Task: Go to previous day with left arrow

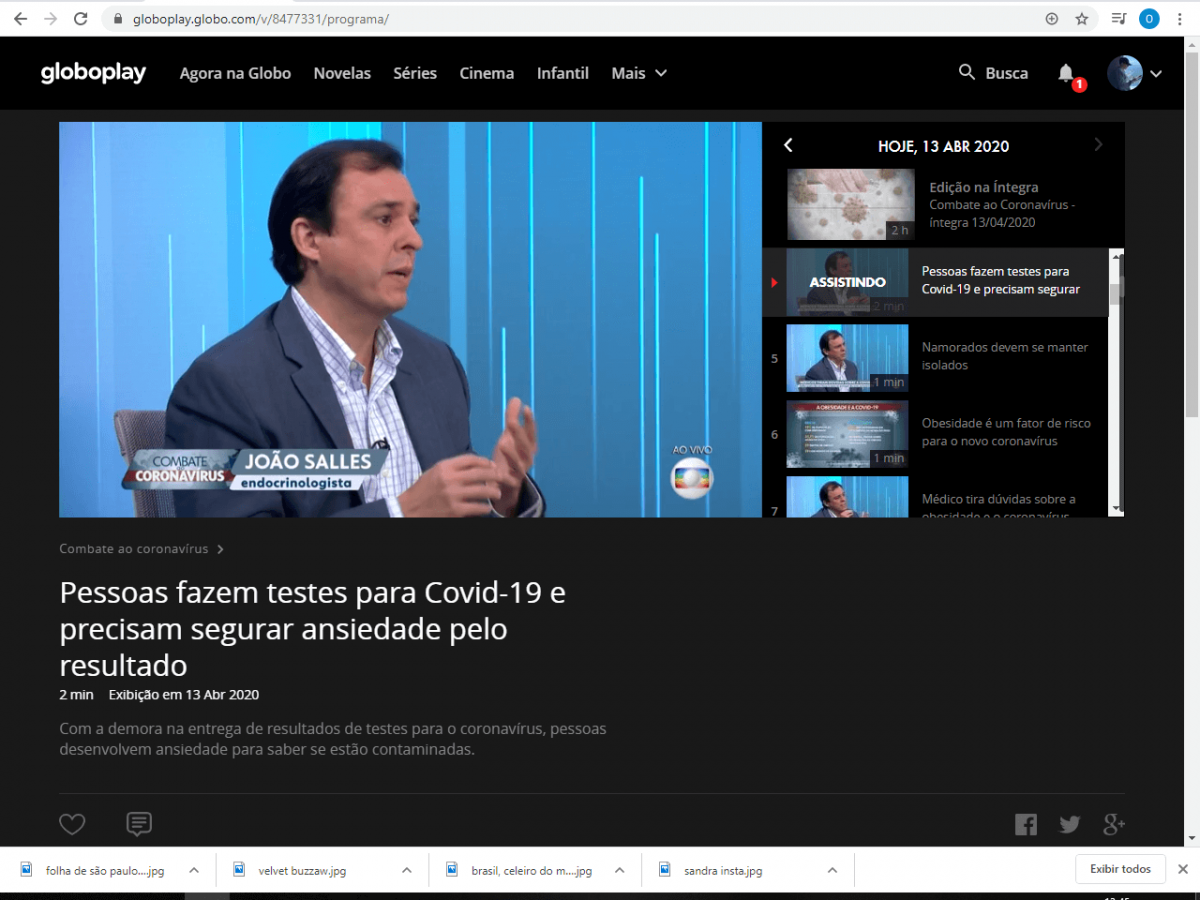Action: 788,145
